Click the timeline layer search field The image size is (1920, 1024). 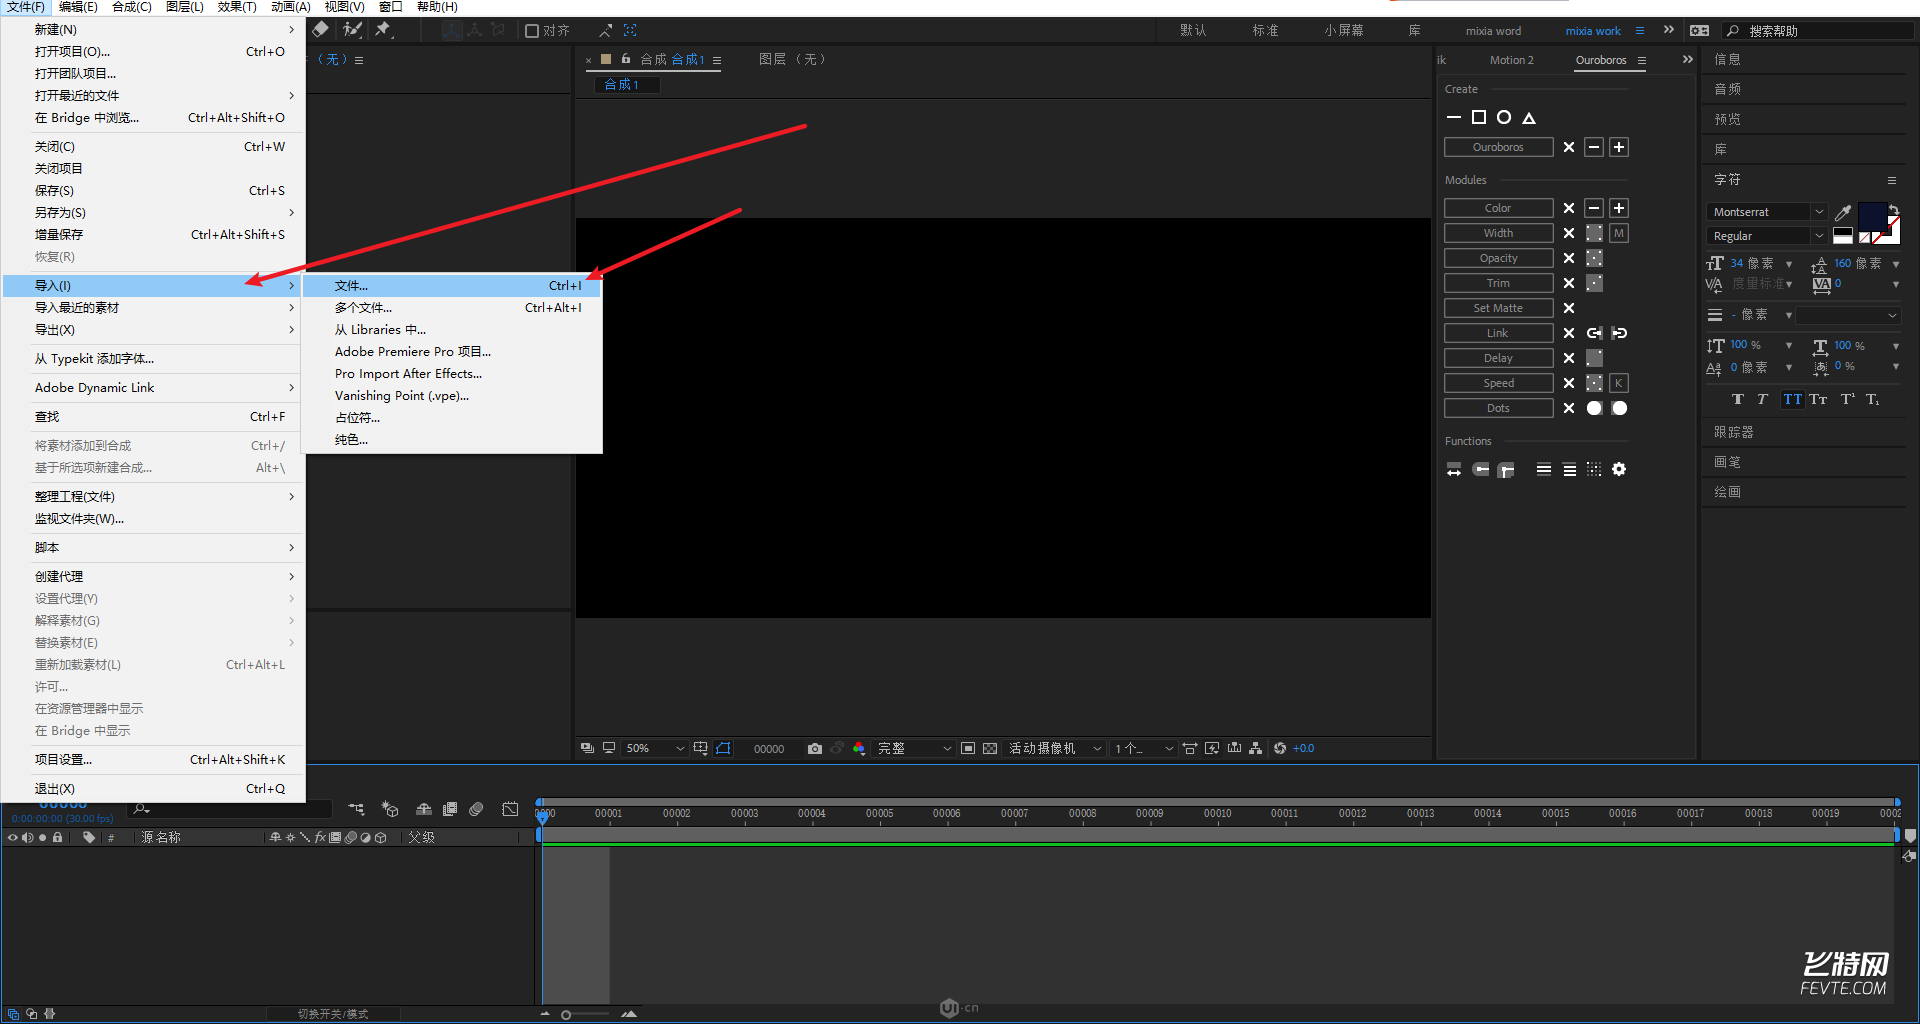[230, 809]
